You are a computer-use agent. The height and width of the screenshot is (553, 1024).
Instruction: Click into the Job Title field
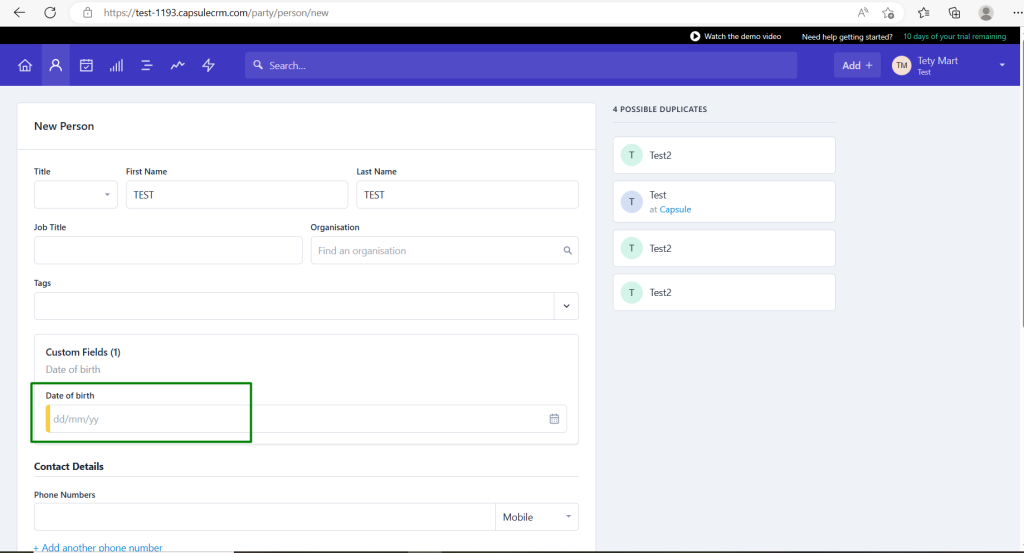click(168, 251)
